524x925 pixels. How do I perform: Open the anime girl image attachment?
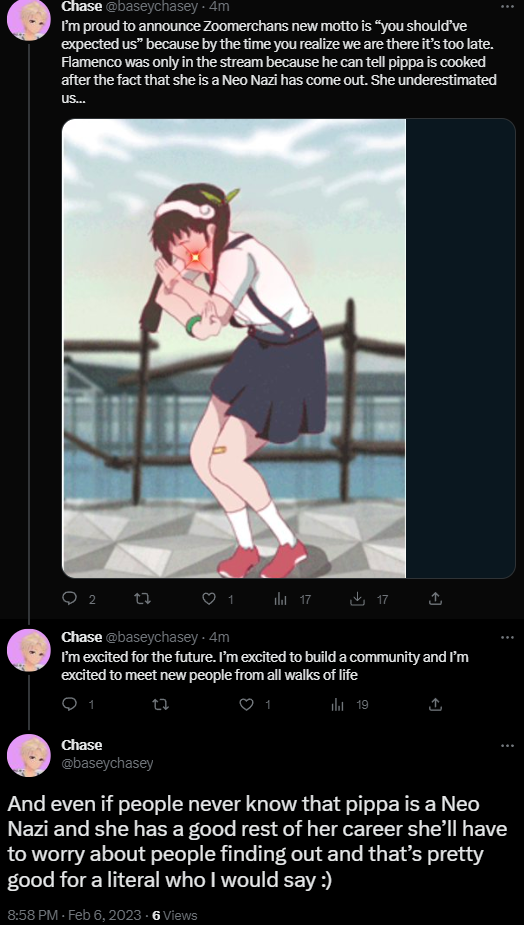234,348
